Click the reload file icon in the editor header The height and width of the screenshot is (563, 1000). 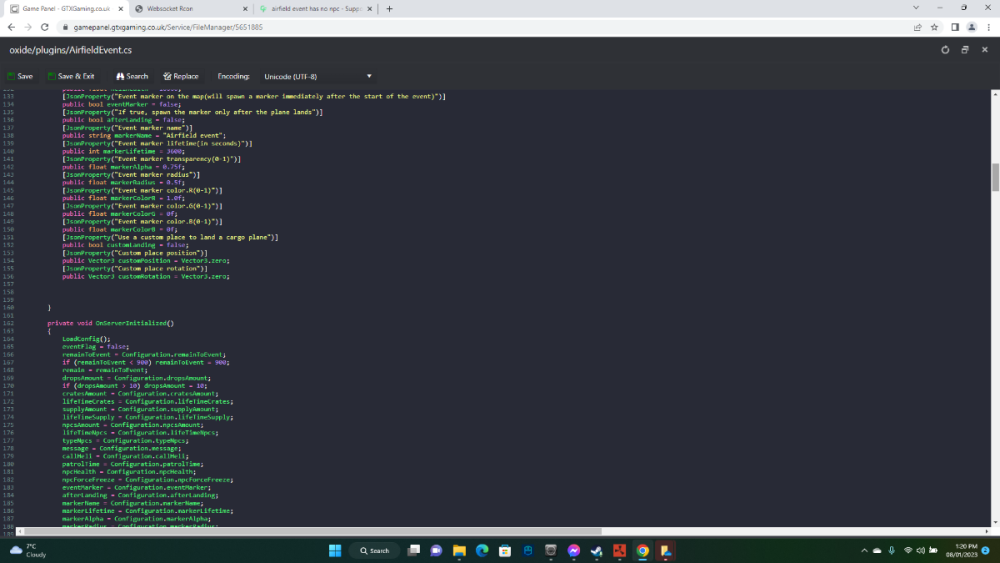click(x=945, y=50)
